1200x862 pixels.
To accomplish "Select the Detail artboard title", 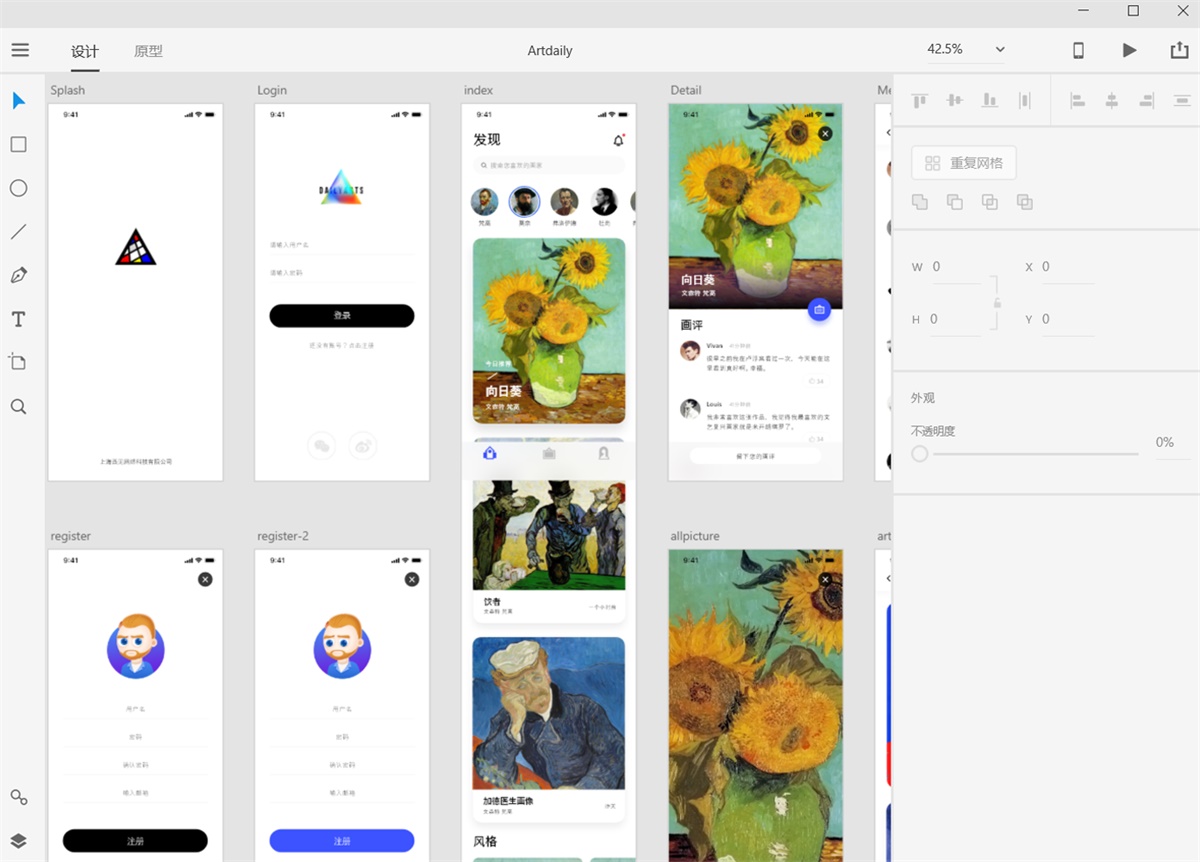I will click(x=686, y=90).
